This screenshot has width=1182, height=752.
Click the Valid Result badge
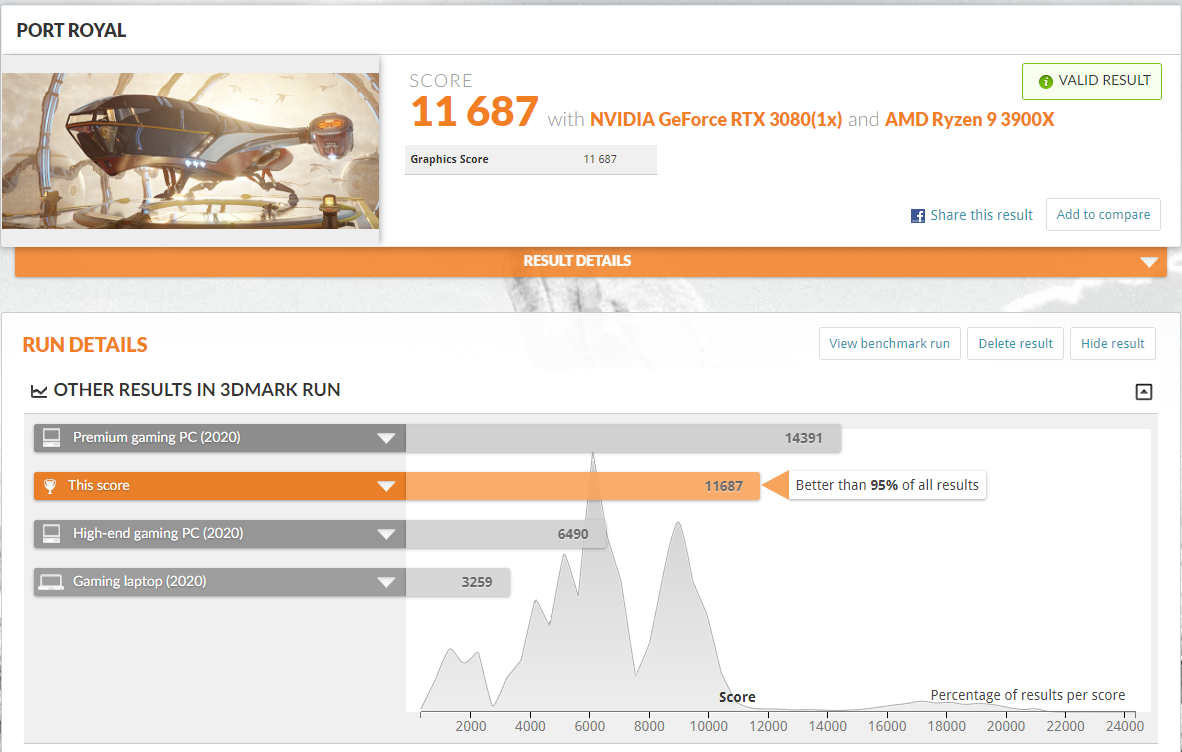[x=1092, y=81]
